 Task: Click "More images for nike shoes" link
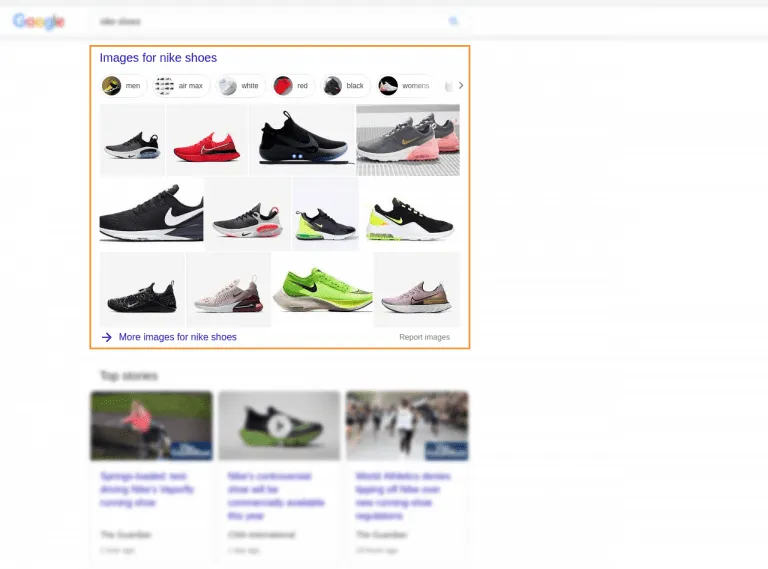pyautogui.click(x=177, y=337)
